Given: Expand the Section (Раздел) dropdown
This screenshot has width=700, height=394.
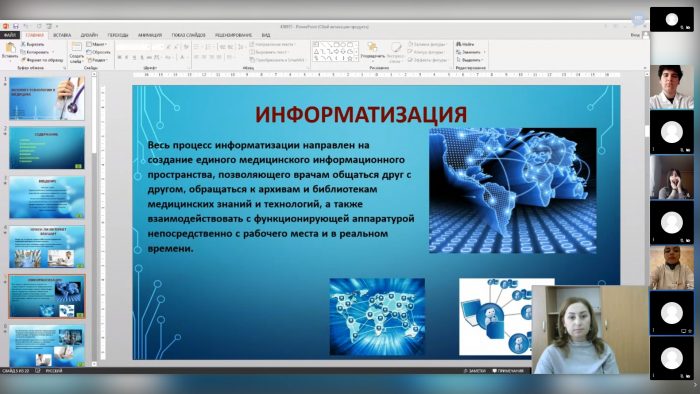Looking at the screenshot, I should tap(97, 60).
